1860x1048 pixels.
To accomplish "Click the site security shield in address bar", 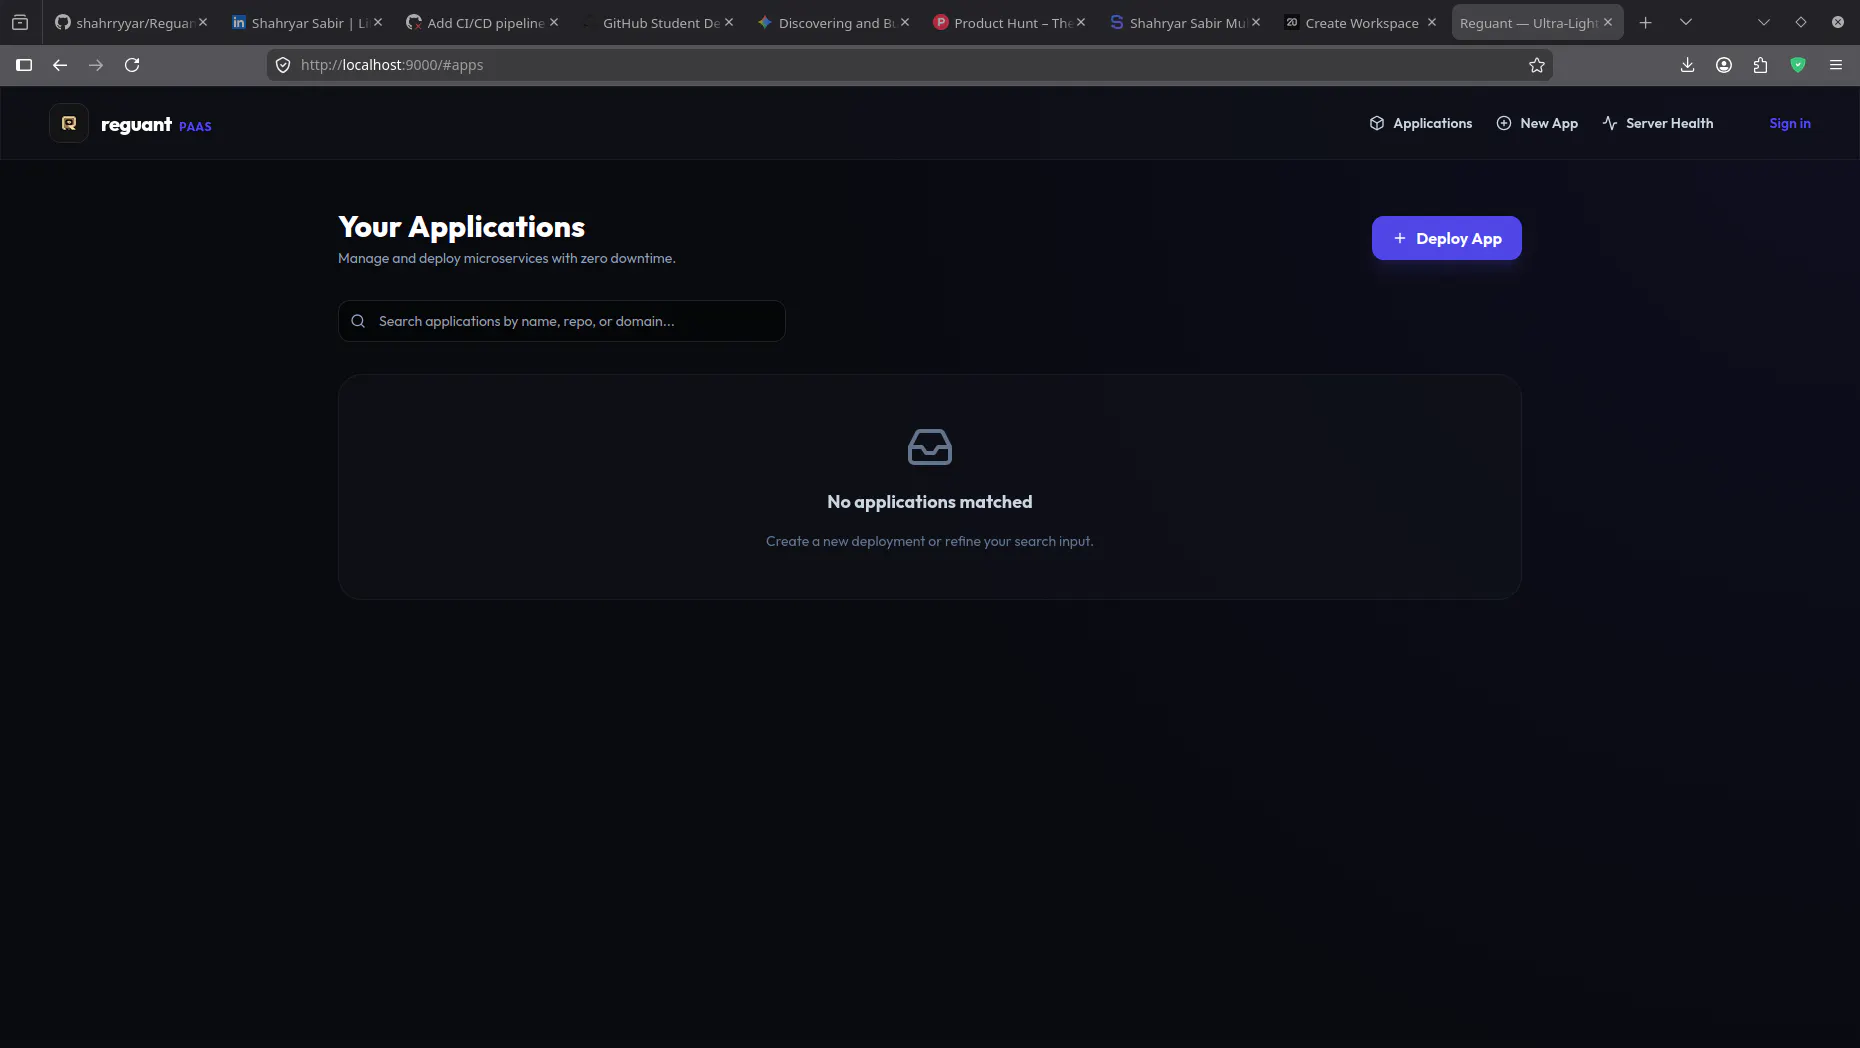I will [283, 65].
